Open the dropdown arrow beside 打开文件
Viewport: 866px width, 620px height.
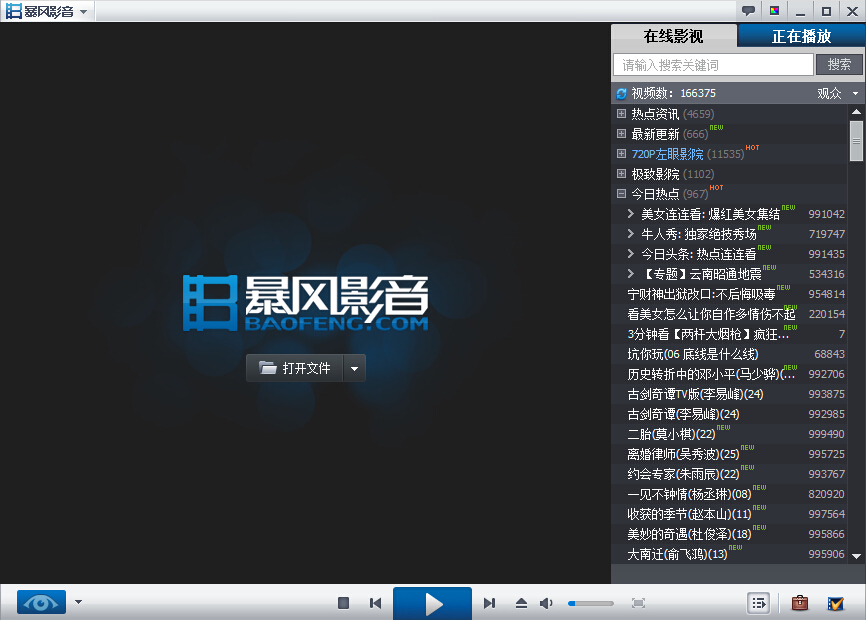coord(355,368)
